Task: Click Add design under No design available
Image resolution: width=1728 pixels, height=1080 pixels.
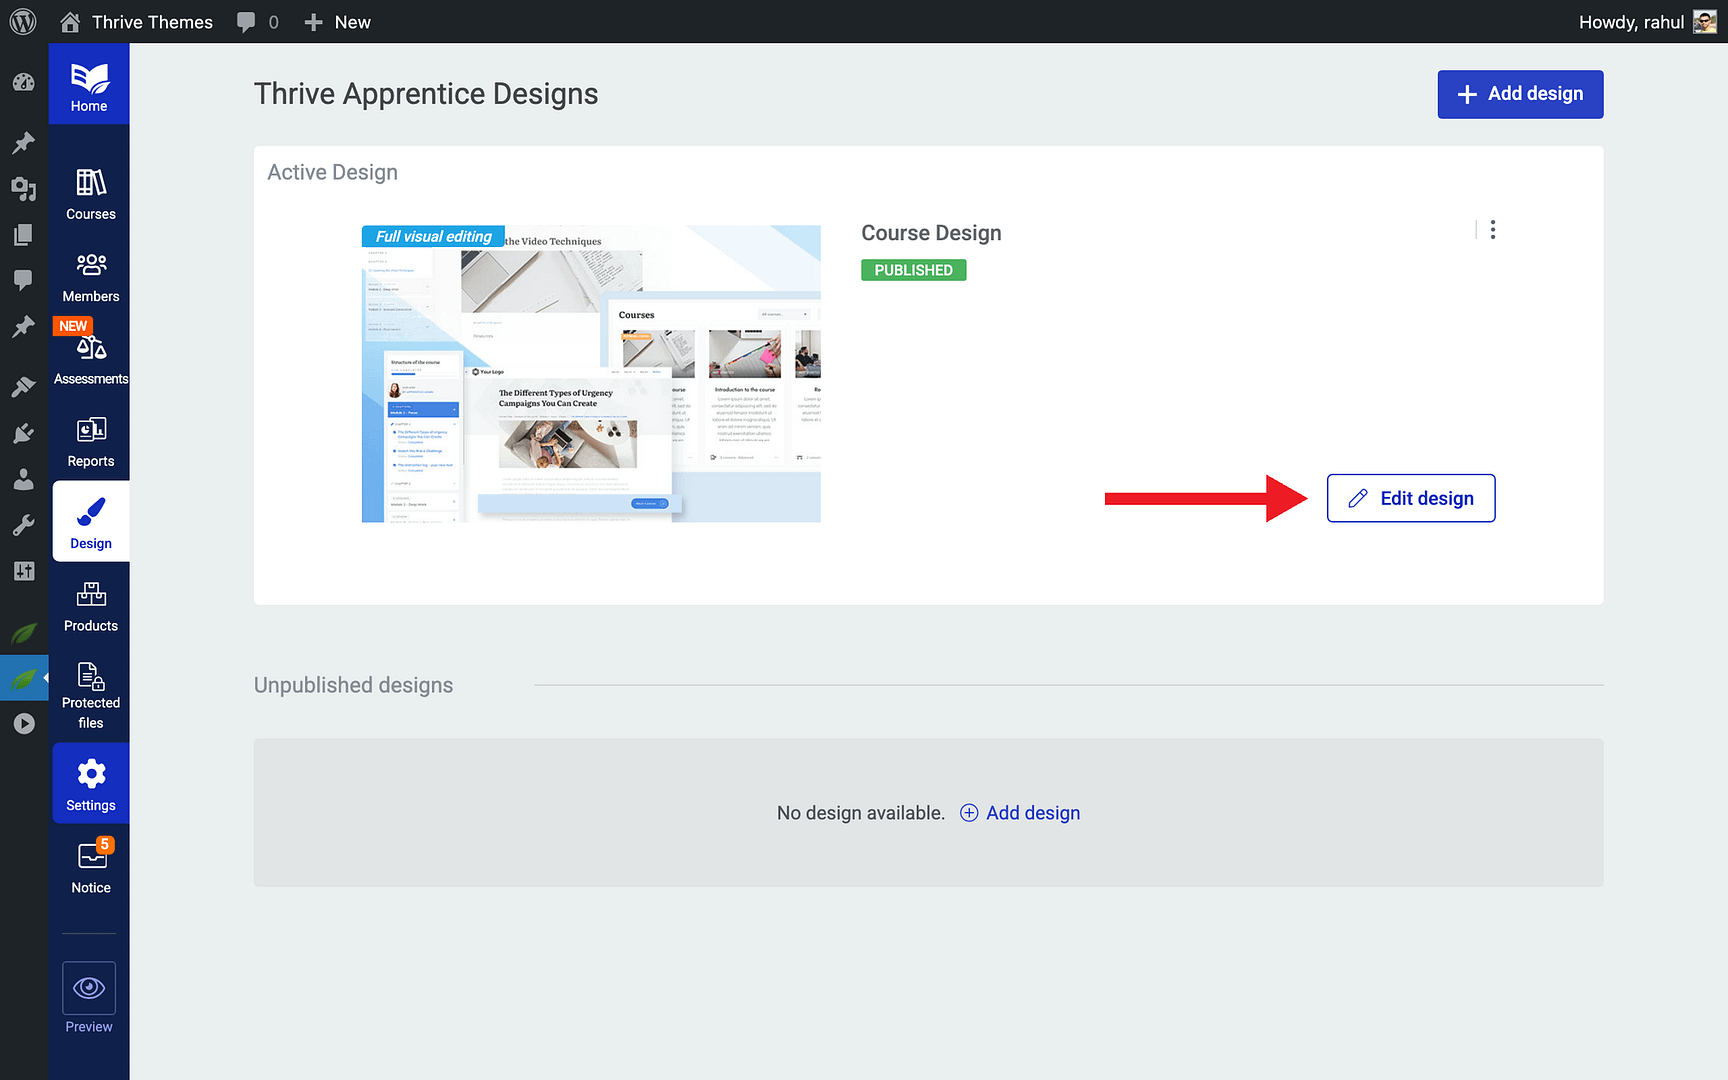Action: pyautogui.click(x=1019, y=813)
